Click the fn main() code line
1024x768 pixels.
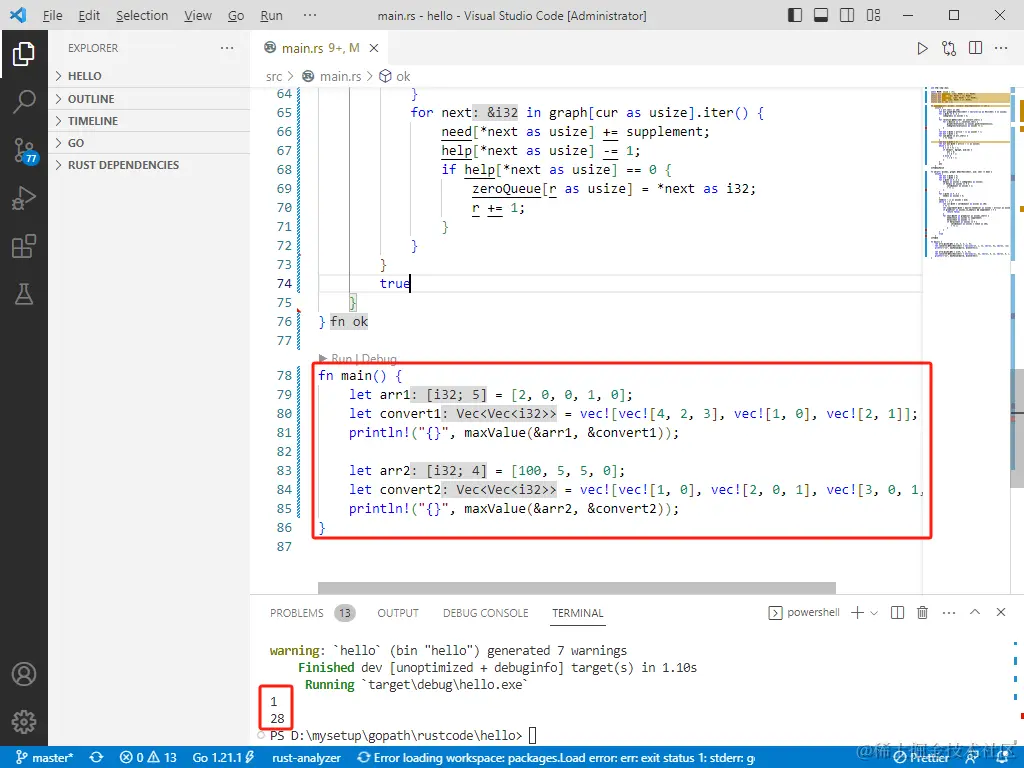click(x=360, y=376)
